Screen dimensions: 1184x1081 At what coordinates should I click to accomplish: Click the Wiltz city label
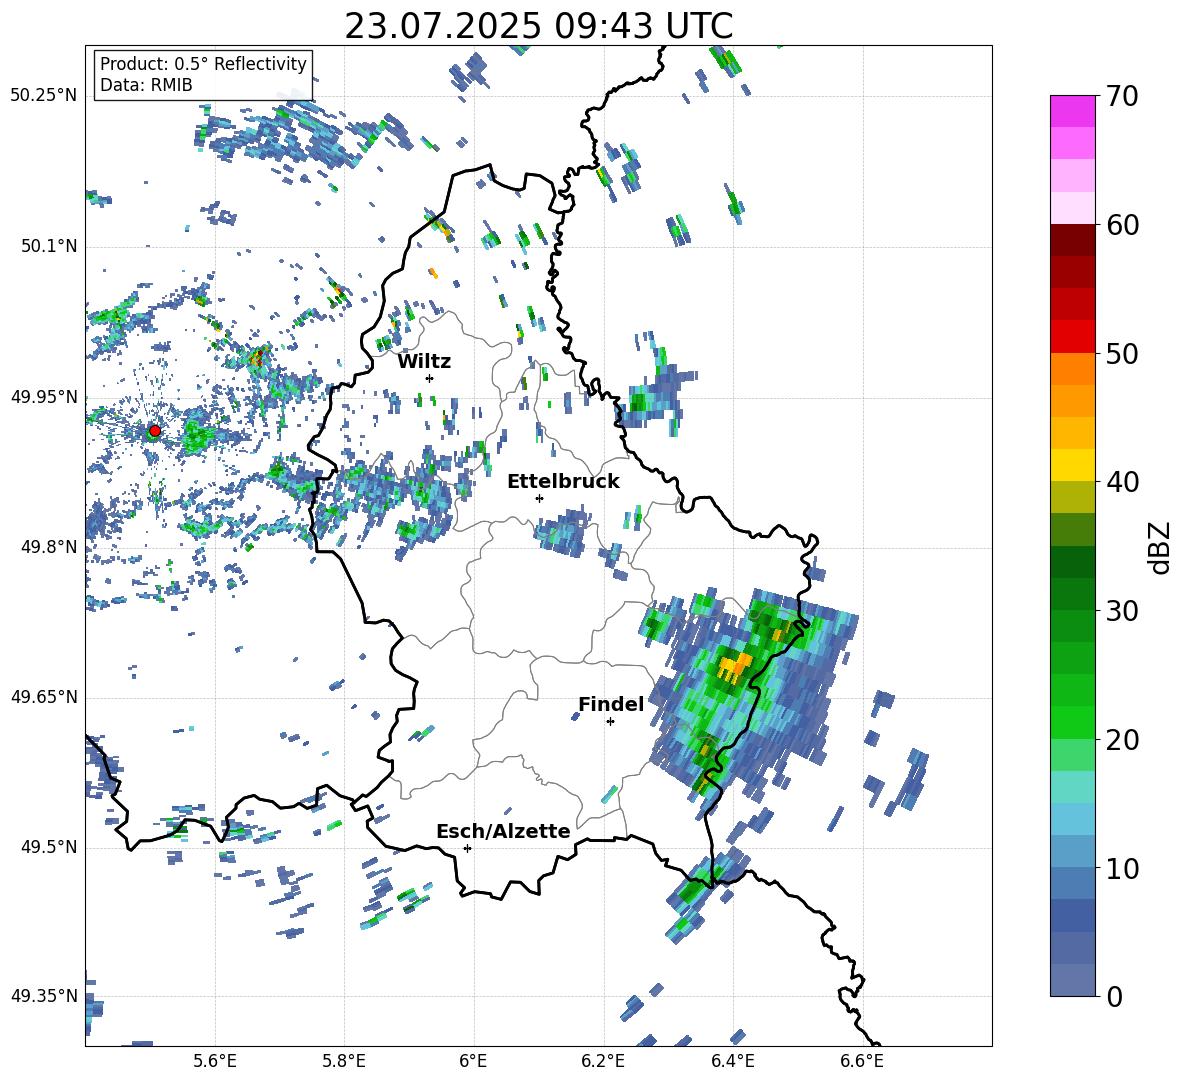point(424,362)
